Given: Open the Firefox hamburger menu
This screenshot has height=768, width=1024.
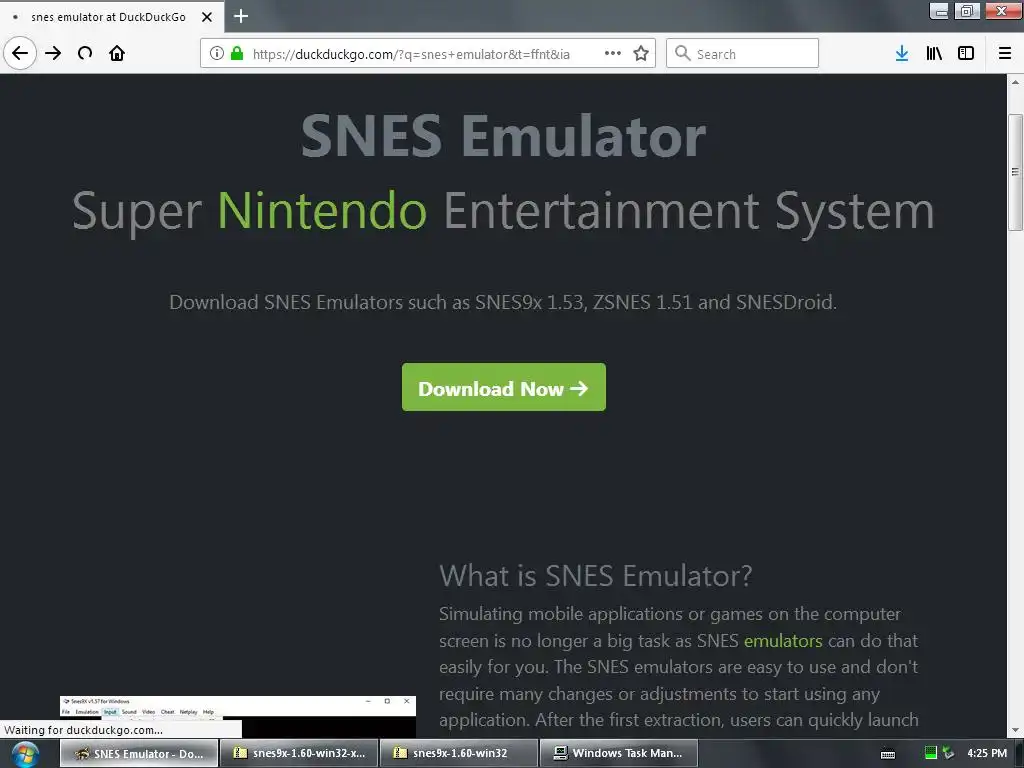Looking at the screenshot, I should coord(1005,53).
